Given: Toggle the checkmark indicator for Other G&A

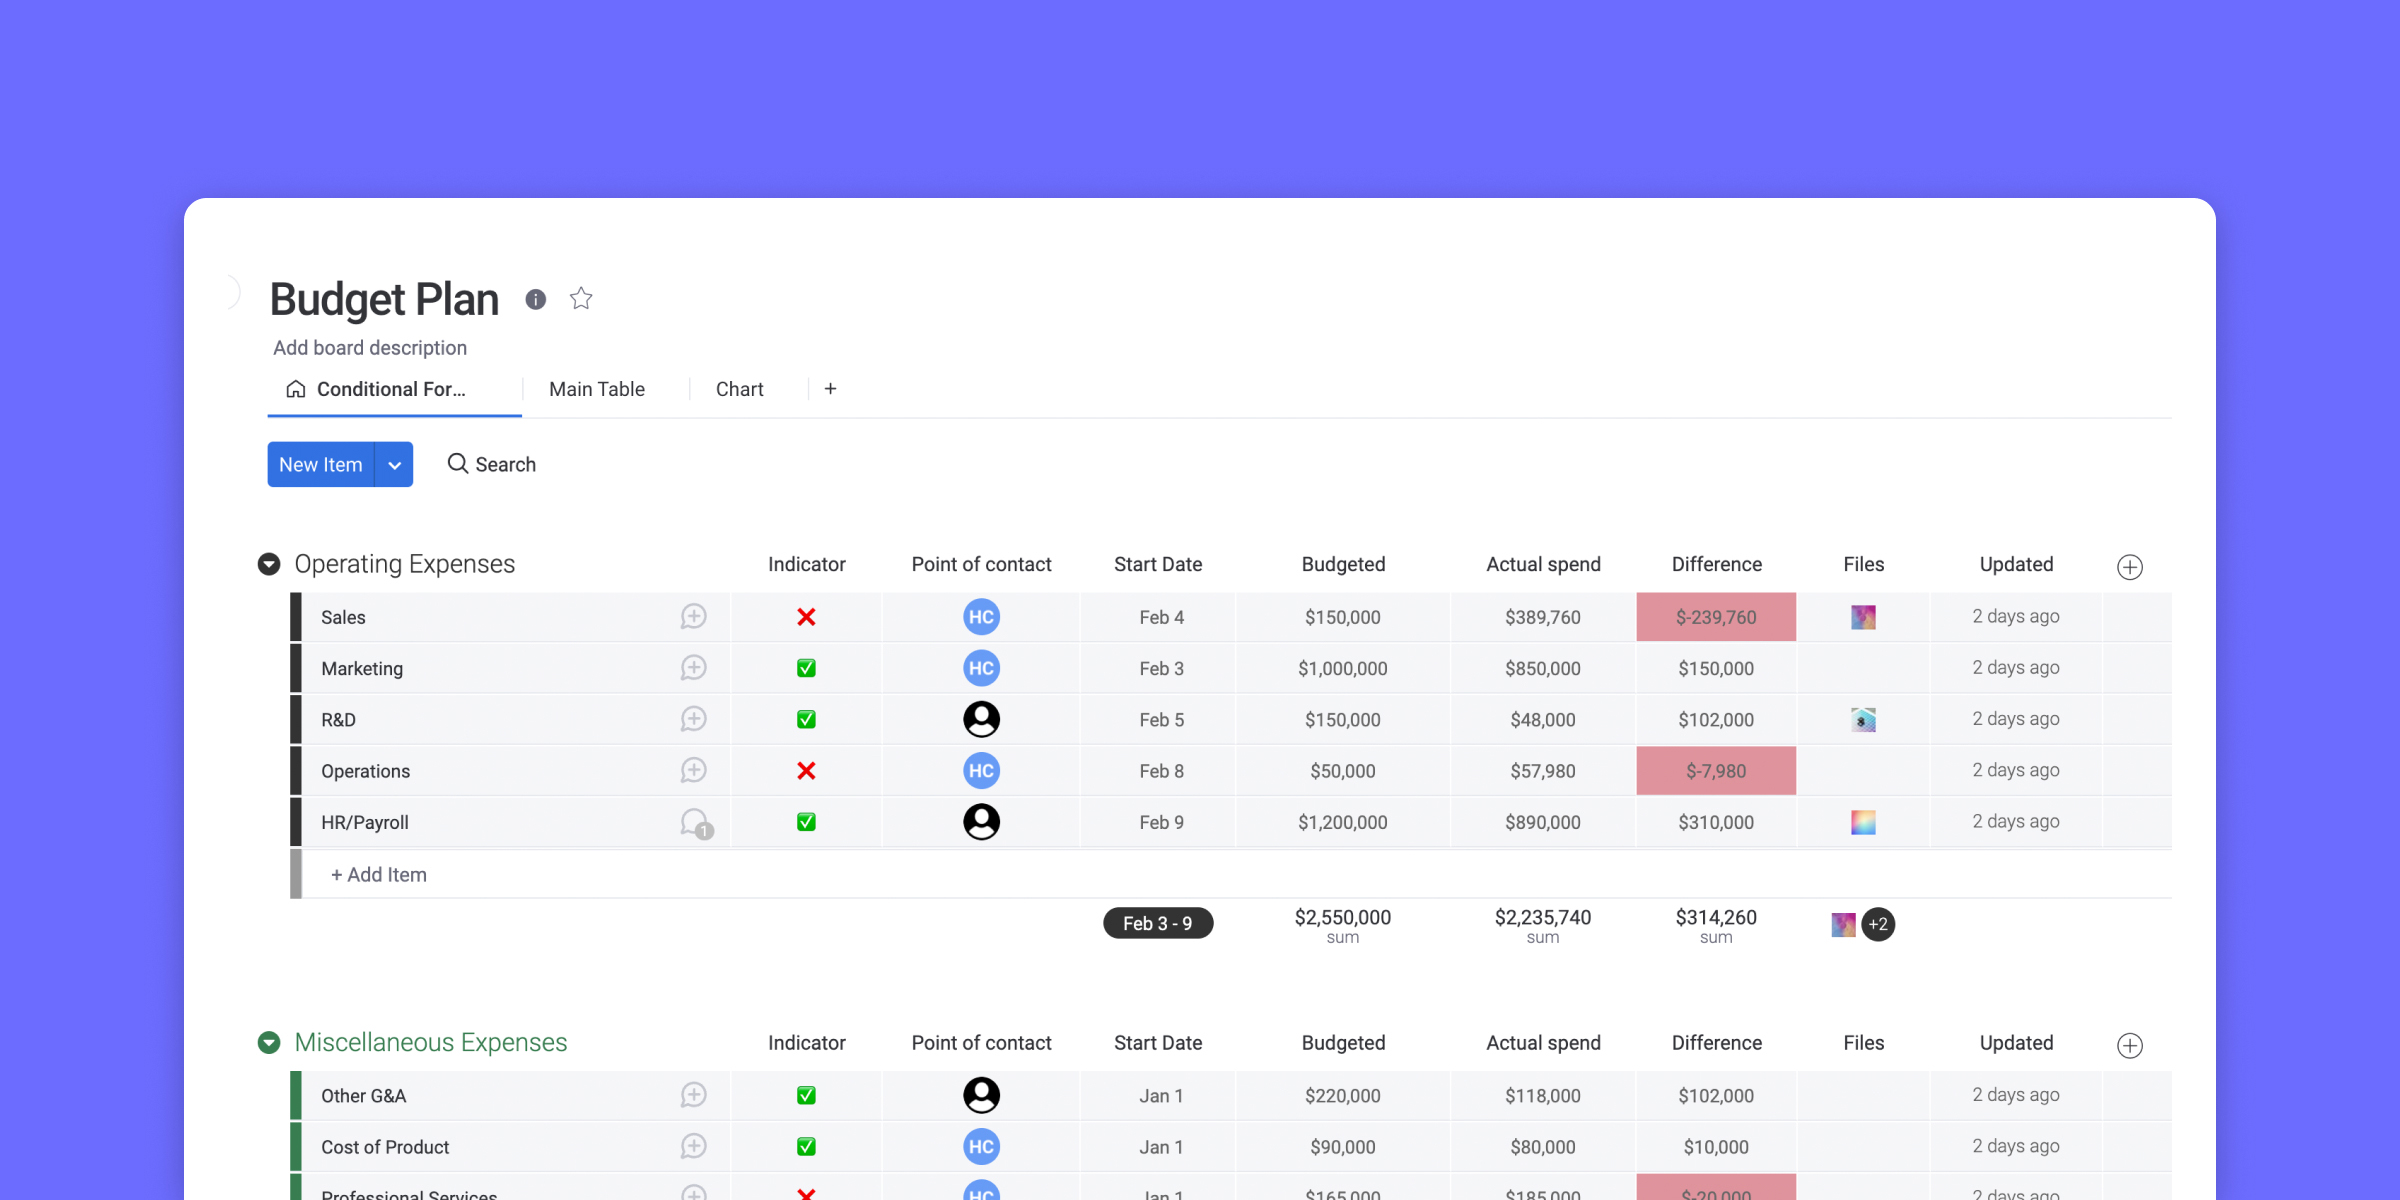Looking at the screenshot, I should click(x=805, y=1094).
